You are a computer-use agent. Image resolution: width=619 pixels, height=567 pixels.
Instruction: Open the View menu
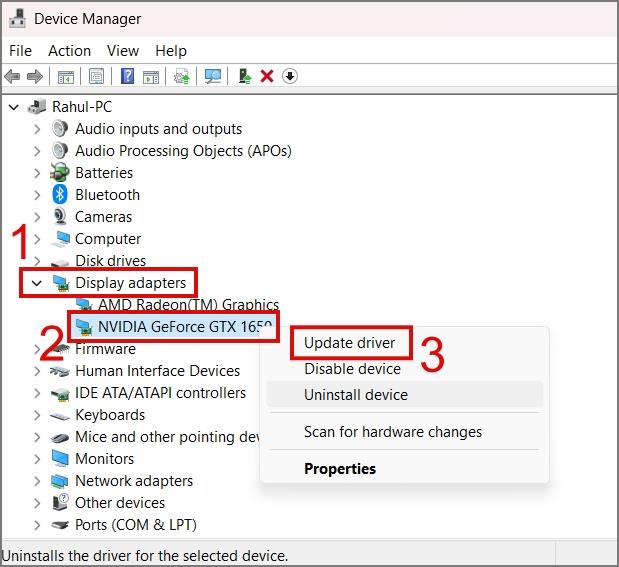123,51
